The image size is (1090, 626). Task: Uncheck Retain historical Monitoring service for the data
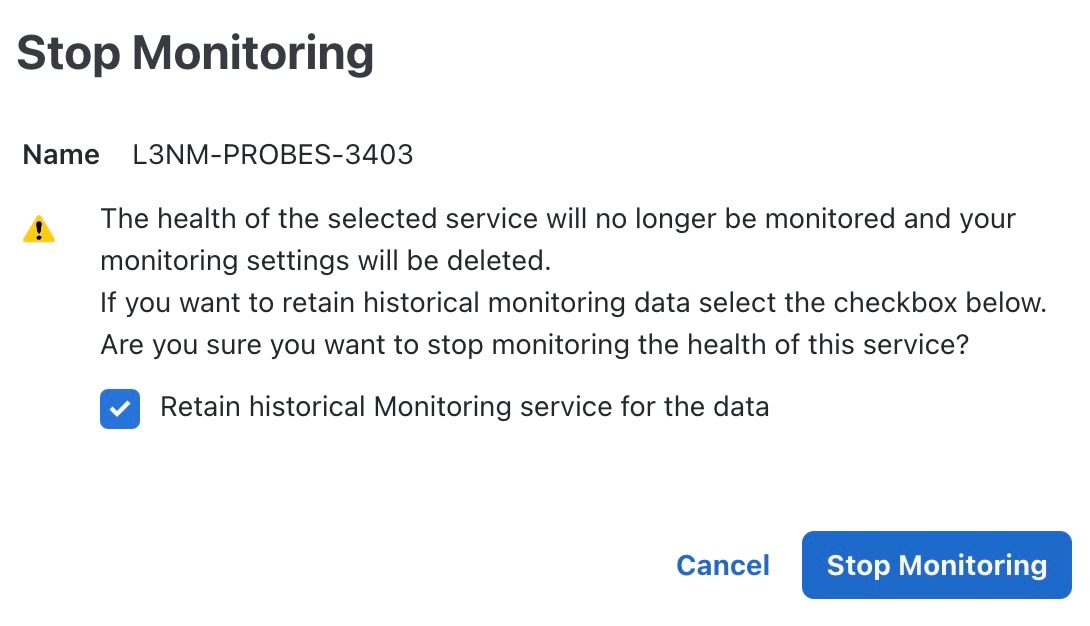pos(120,407)
